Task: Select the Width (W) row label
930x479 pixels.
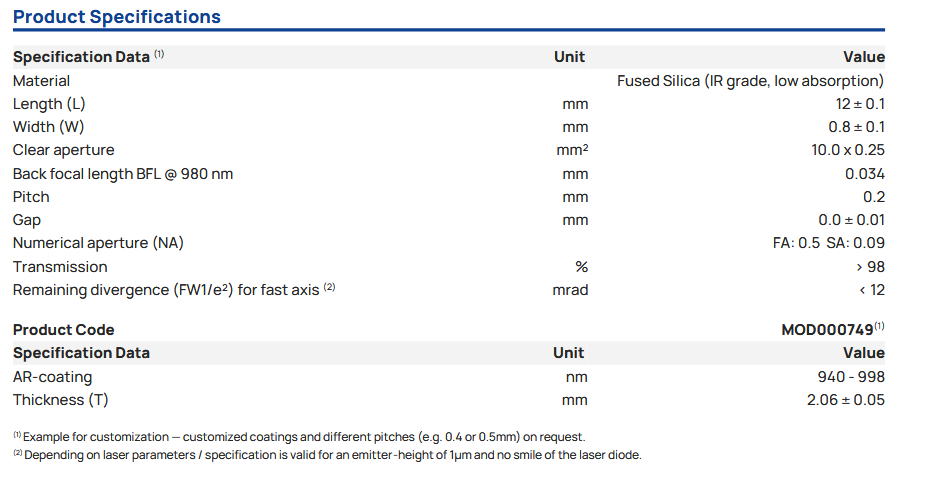Action: [x=49, y=127]
